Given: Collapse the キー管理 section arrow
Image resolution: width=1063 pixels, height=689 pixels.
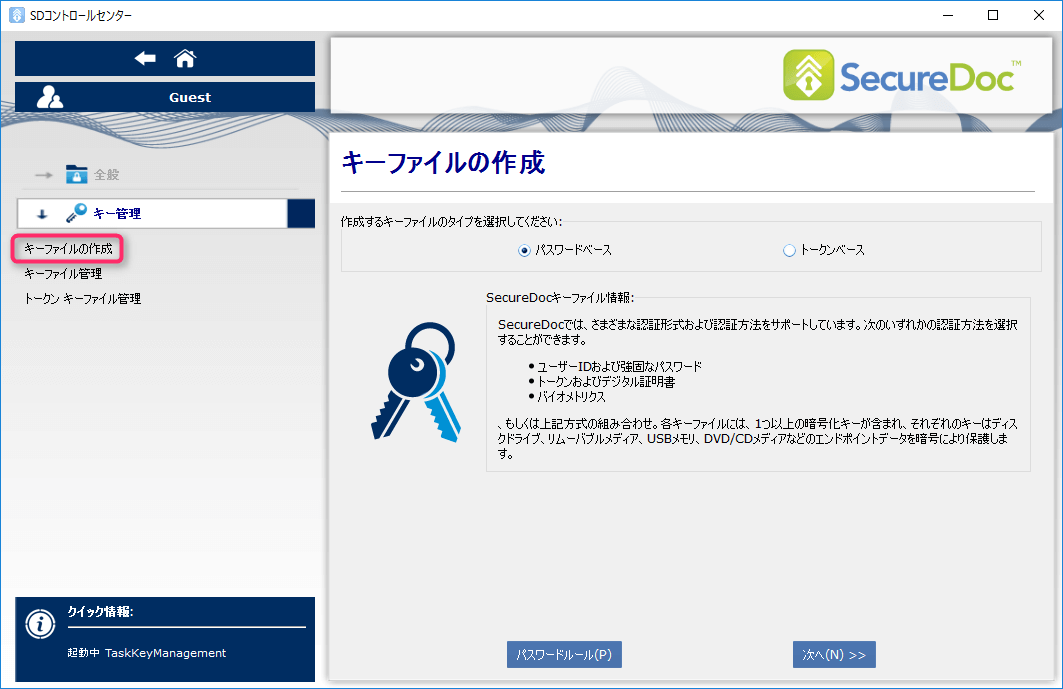Looking at the screenshot, I should 42,214.
